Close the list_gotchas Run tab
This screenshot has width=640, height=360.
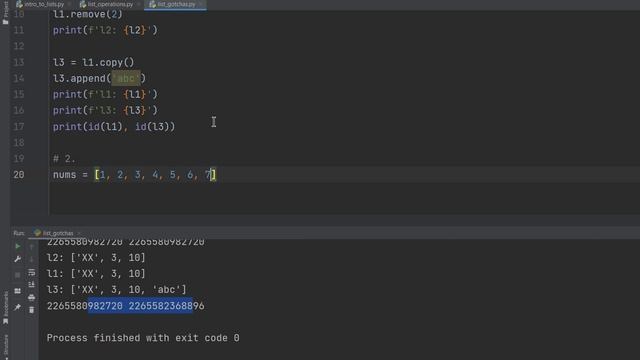coord(79,233)
